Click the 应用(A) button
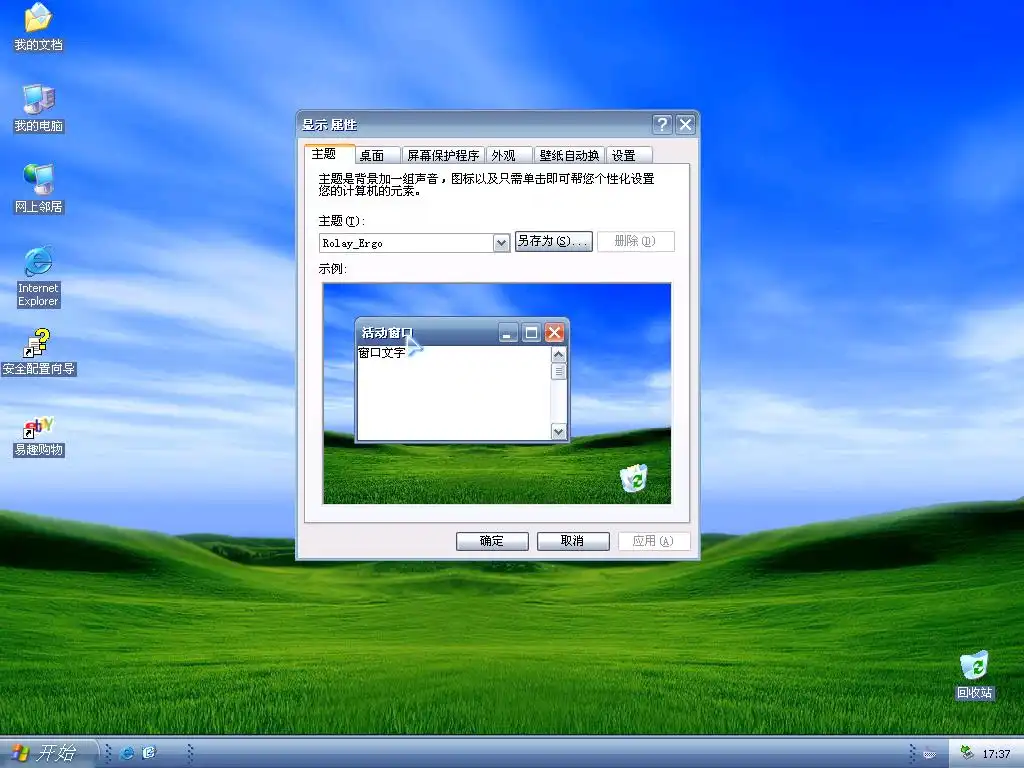This screenshot has height=768, width=1024. click(x=653, y=541)
